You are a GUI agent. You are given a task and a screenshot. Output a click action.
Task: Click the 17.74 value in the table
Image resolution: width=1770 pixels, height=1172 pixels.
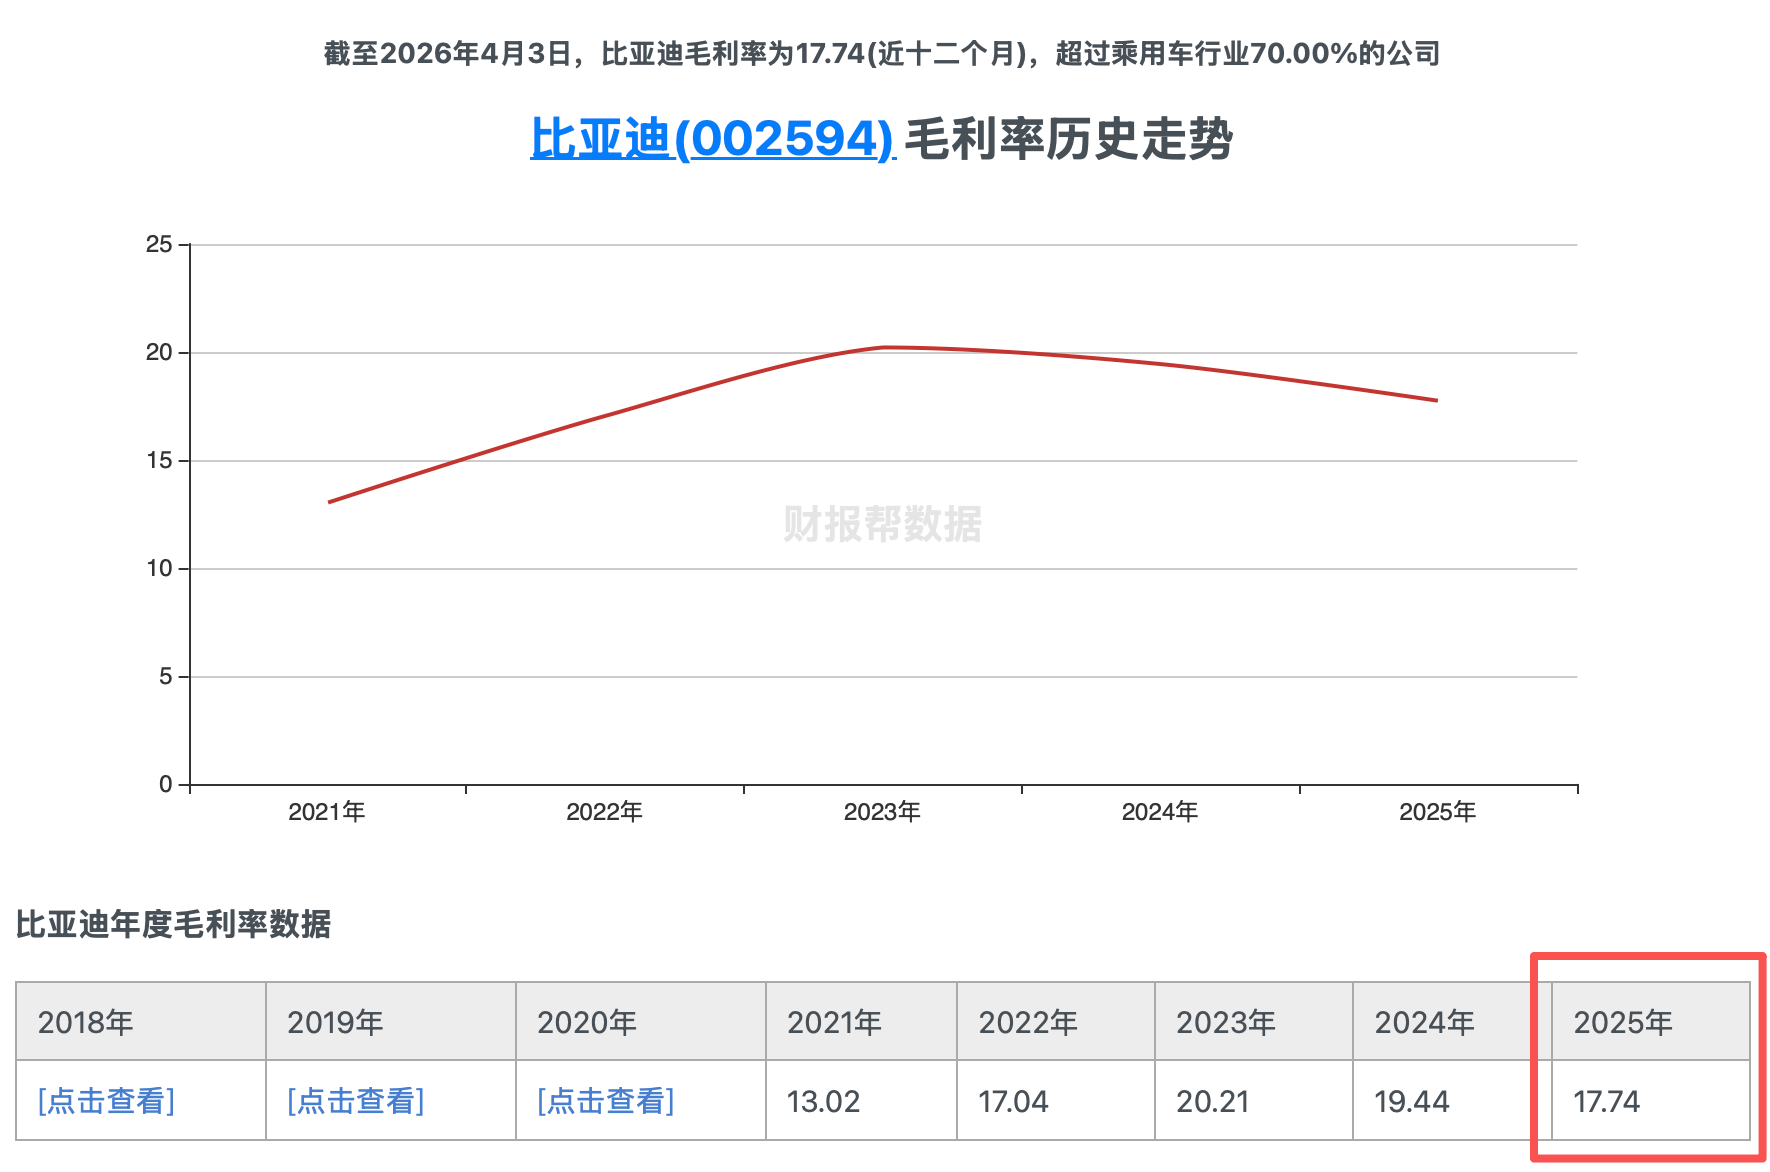click(1607, 1102)
